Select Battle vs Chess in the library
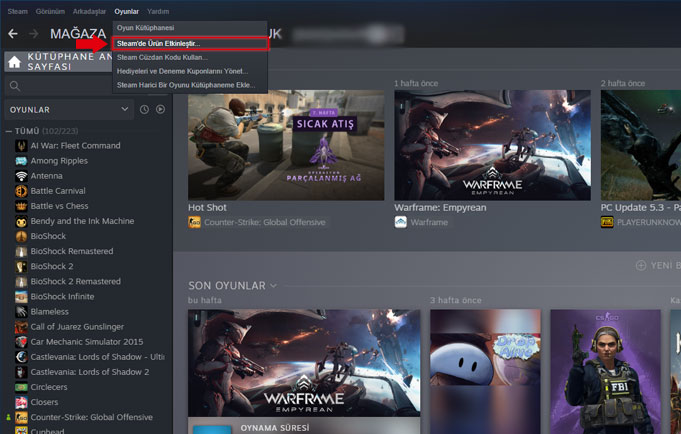 point(59,206)
